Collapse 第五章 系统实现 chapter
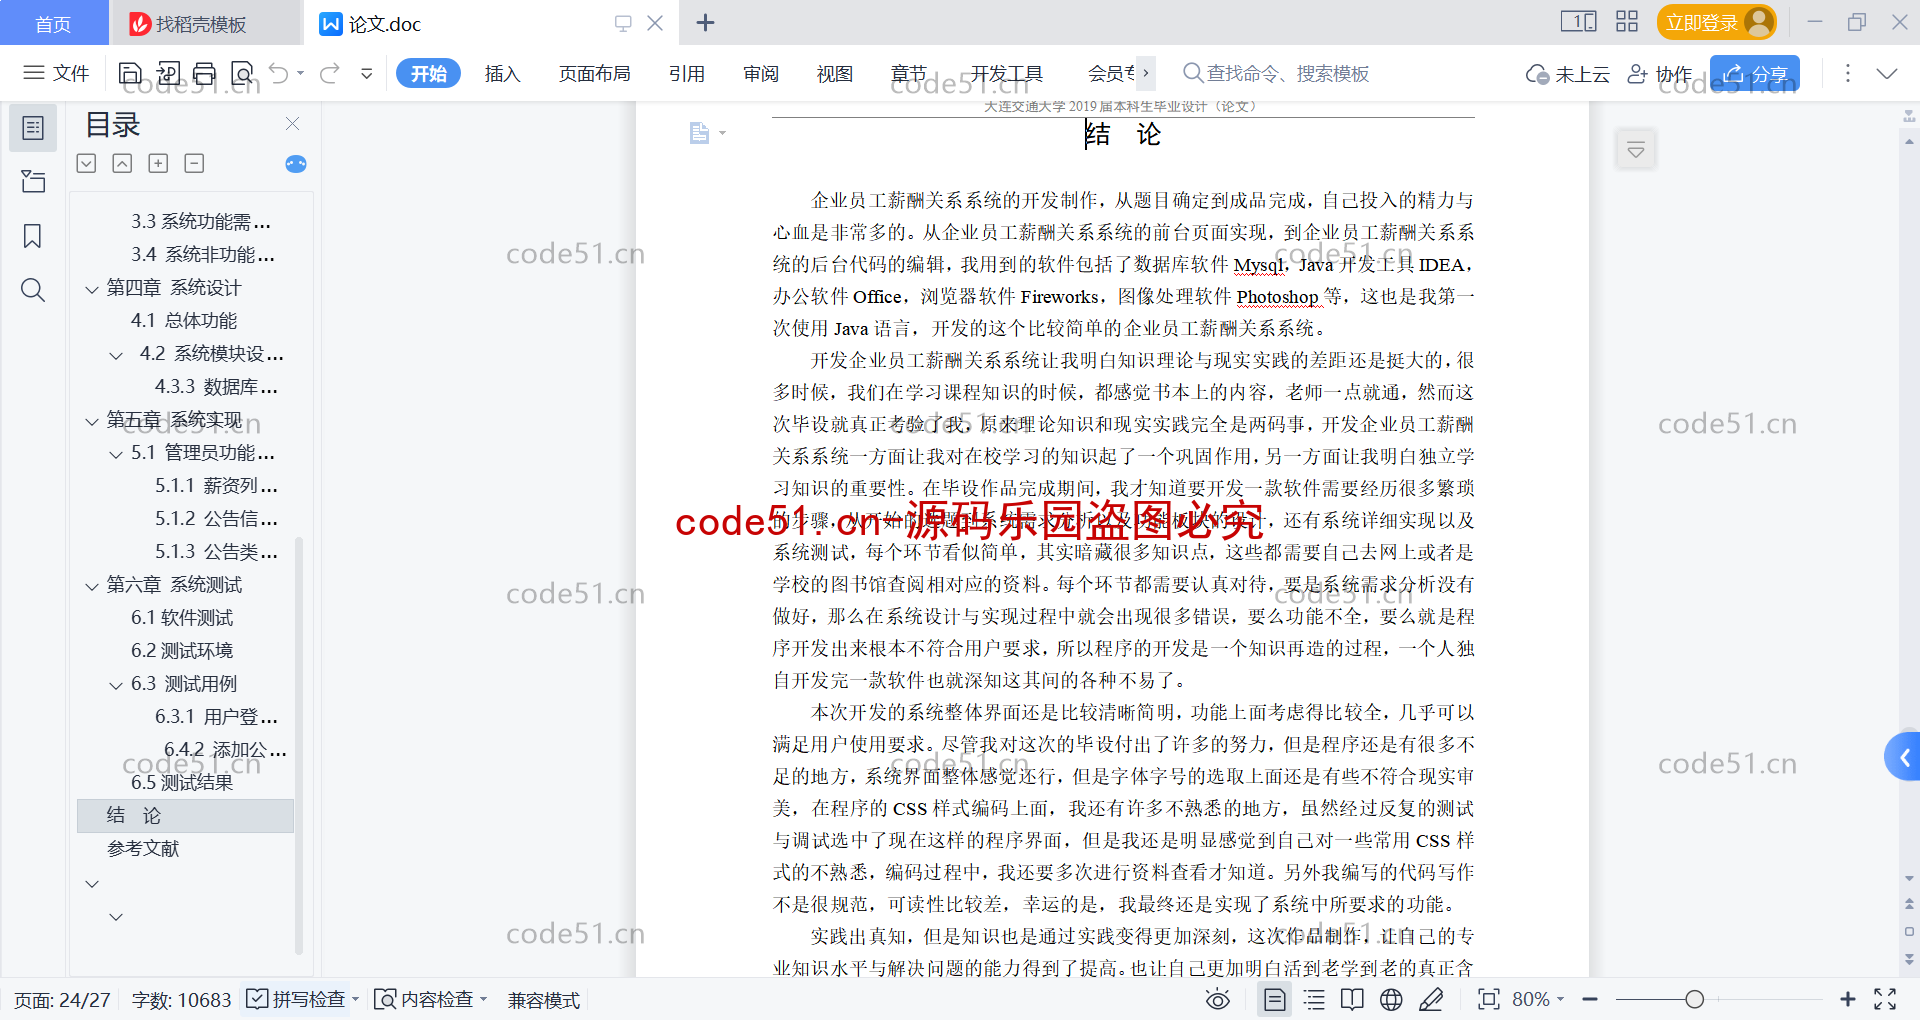 click(x=92, y=421)
